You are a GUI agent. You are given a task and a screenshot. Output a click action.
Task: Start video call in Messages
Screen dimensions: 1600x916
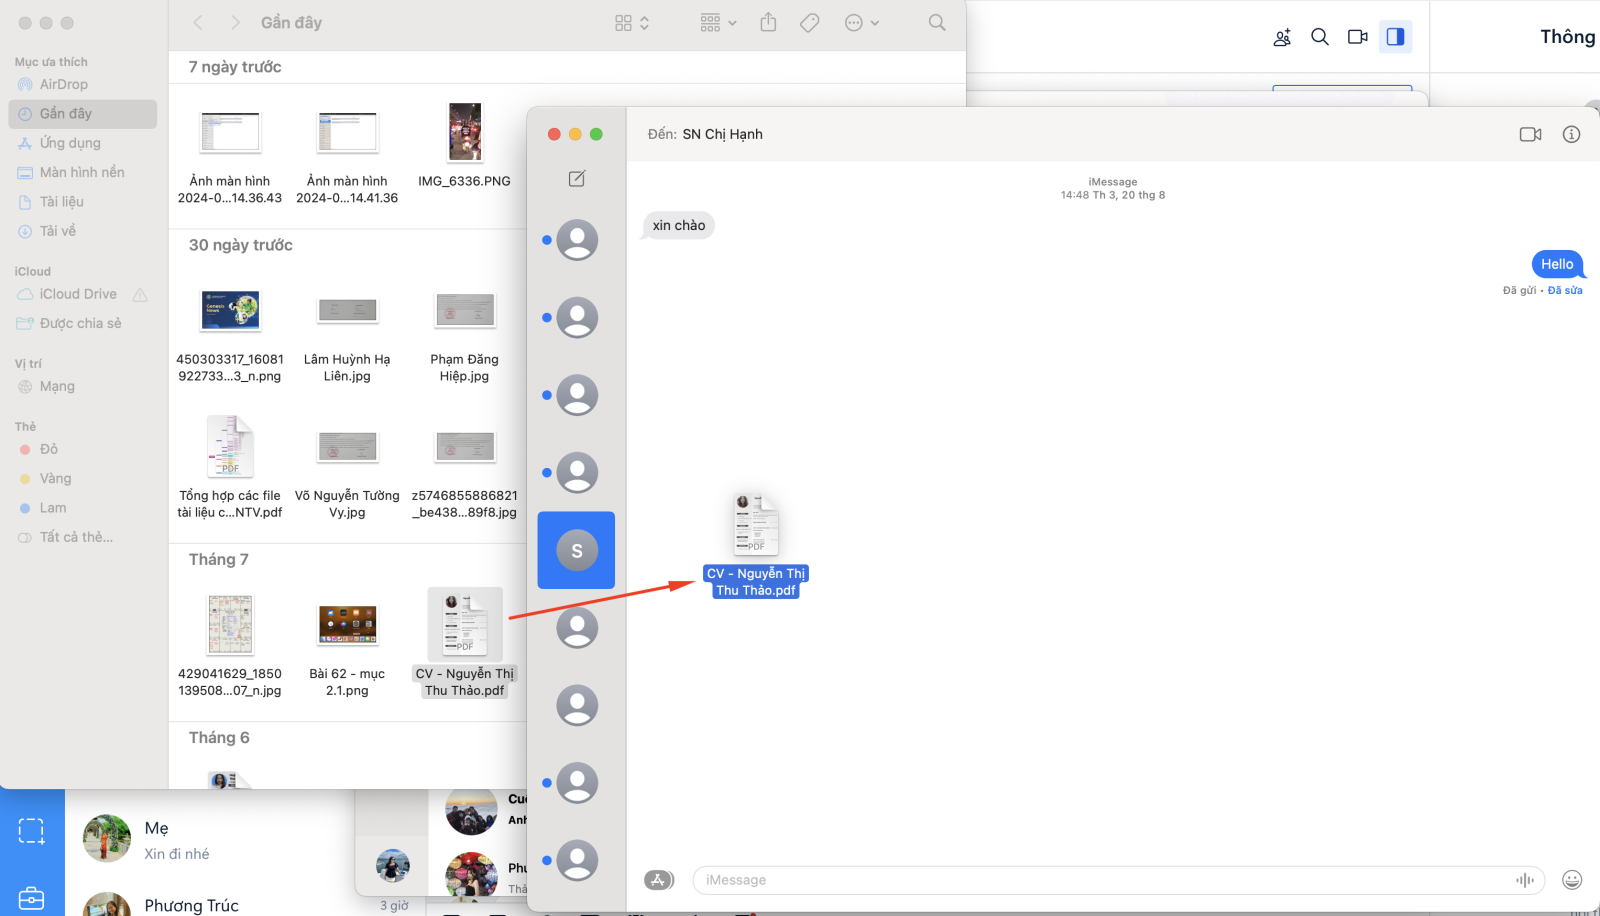point(1530,134)
